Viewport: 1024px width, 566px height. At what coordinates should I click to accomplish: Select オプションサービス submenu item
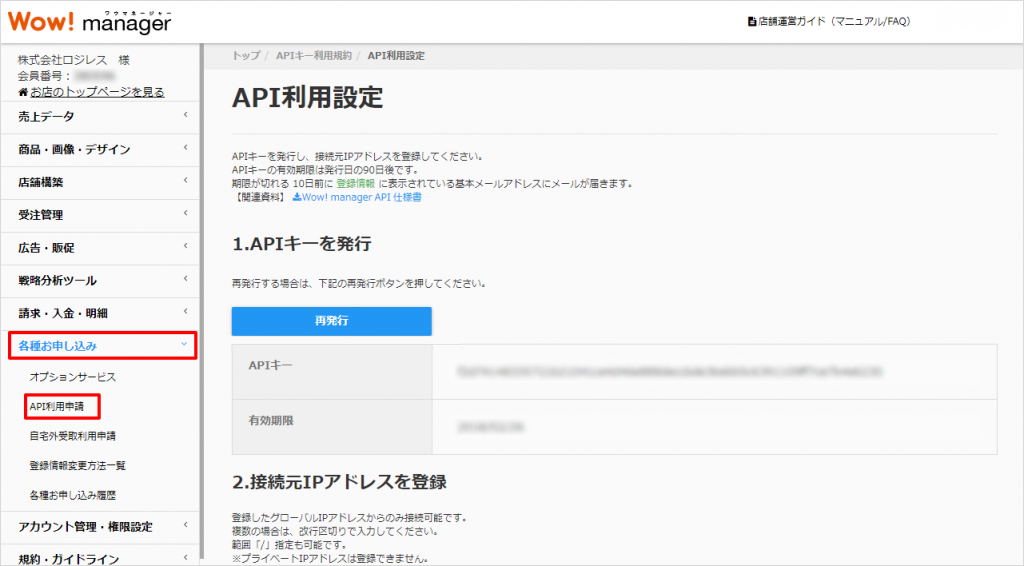(x=73, y=377)
